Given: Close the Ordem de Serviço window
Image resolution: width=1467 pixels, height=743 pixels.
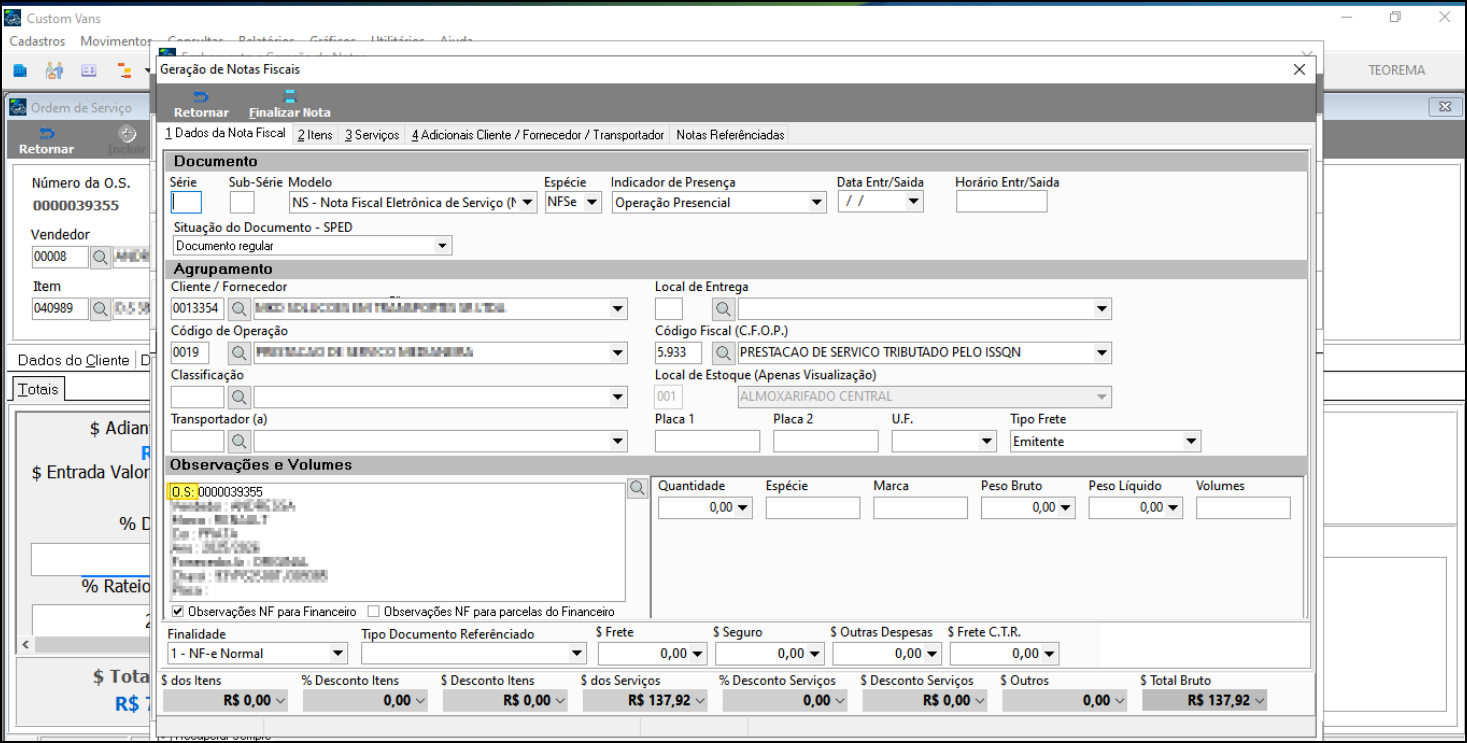Looking at the screenshot, I should pyautogui.click(x=1444, y=107).
